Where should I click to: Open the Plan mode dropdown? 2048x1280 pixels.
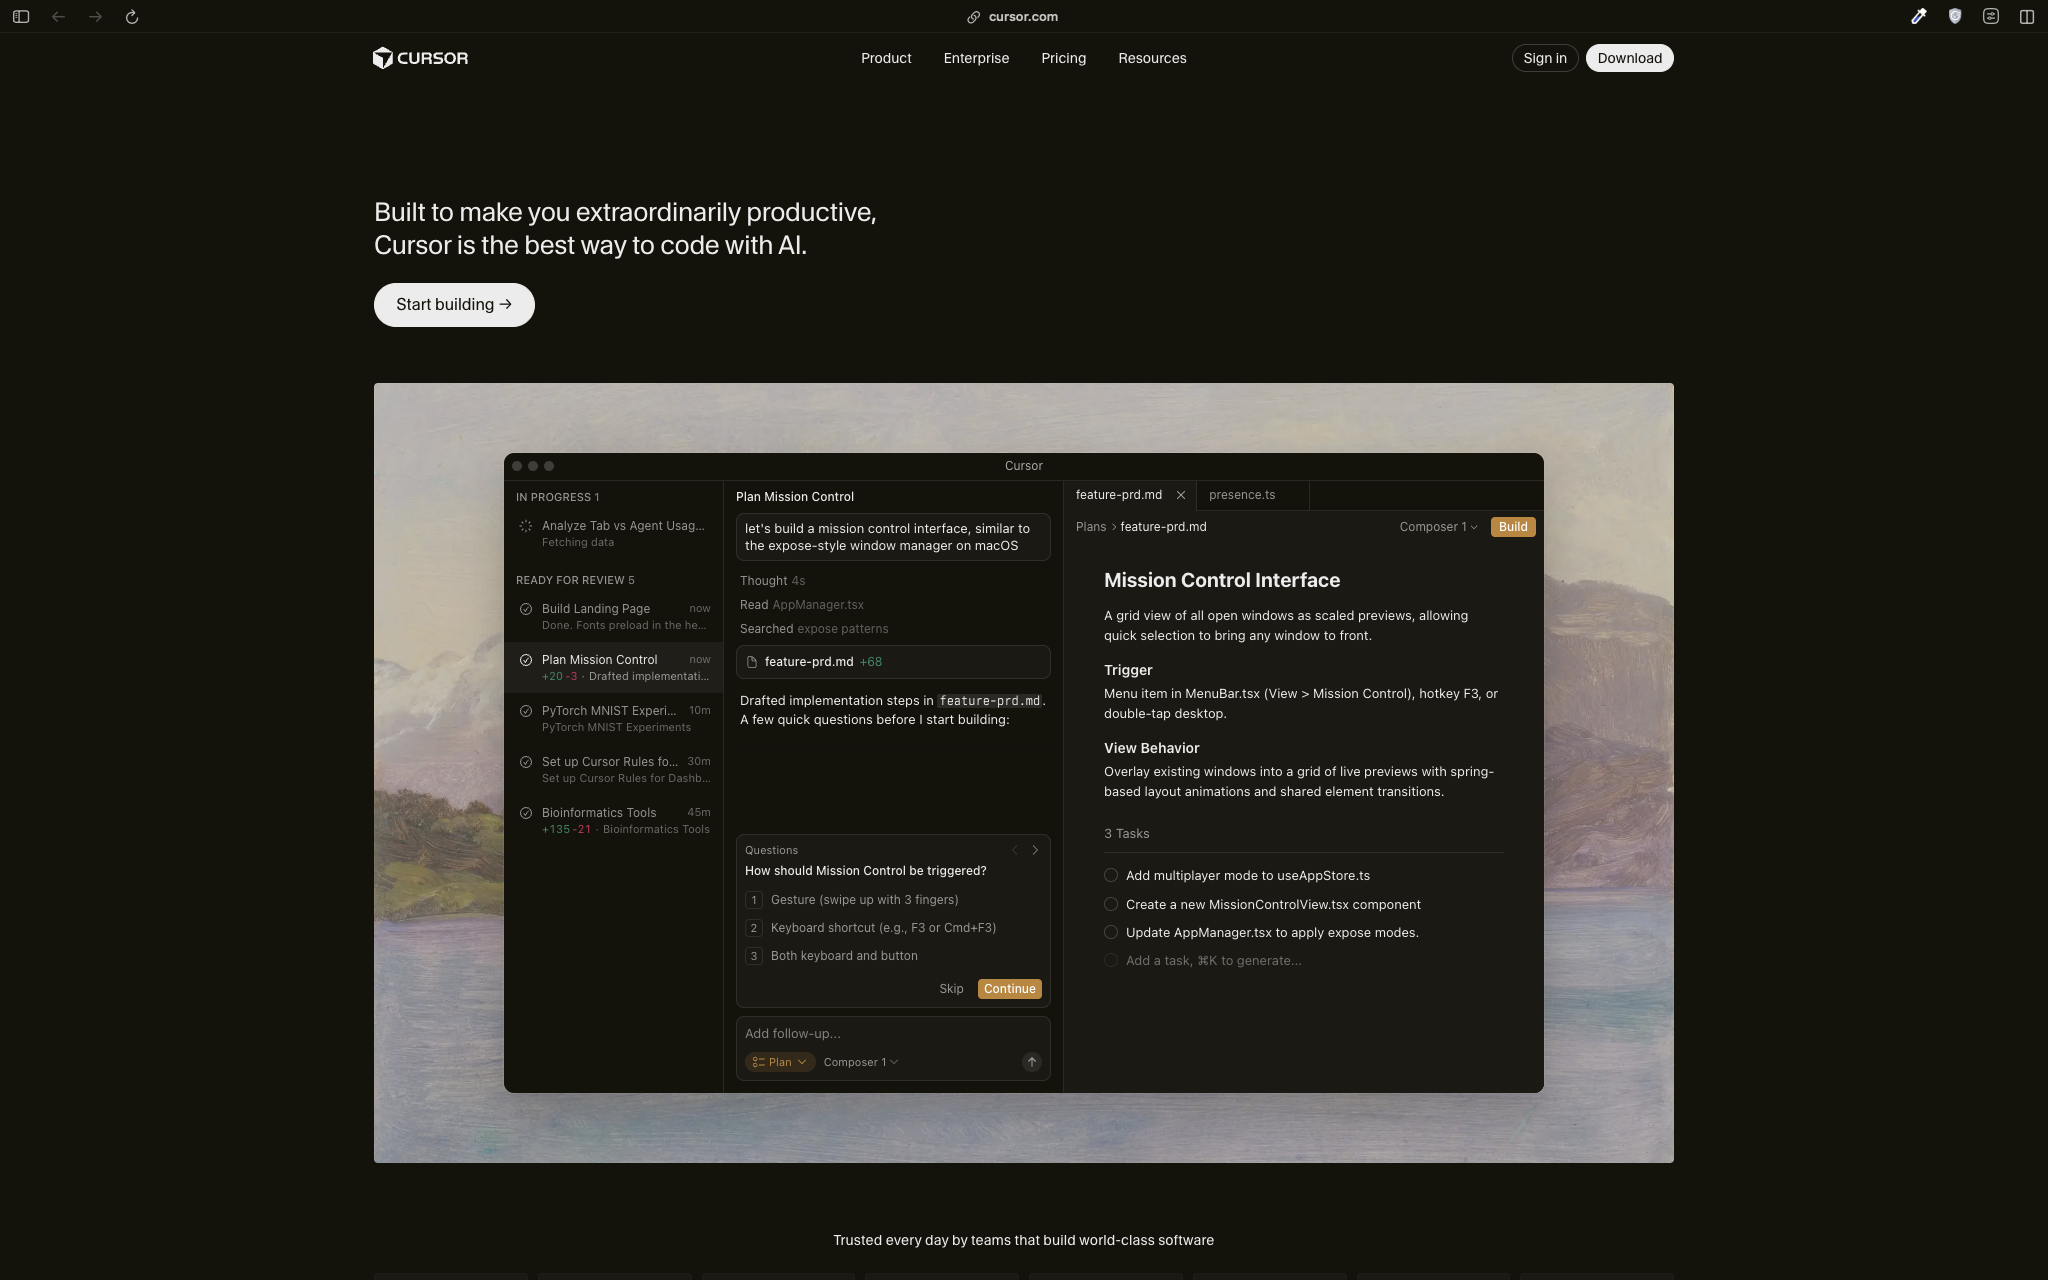[779, 1062]
